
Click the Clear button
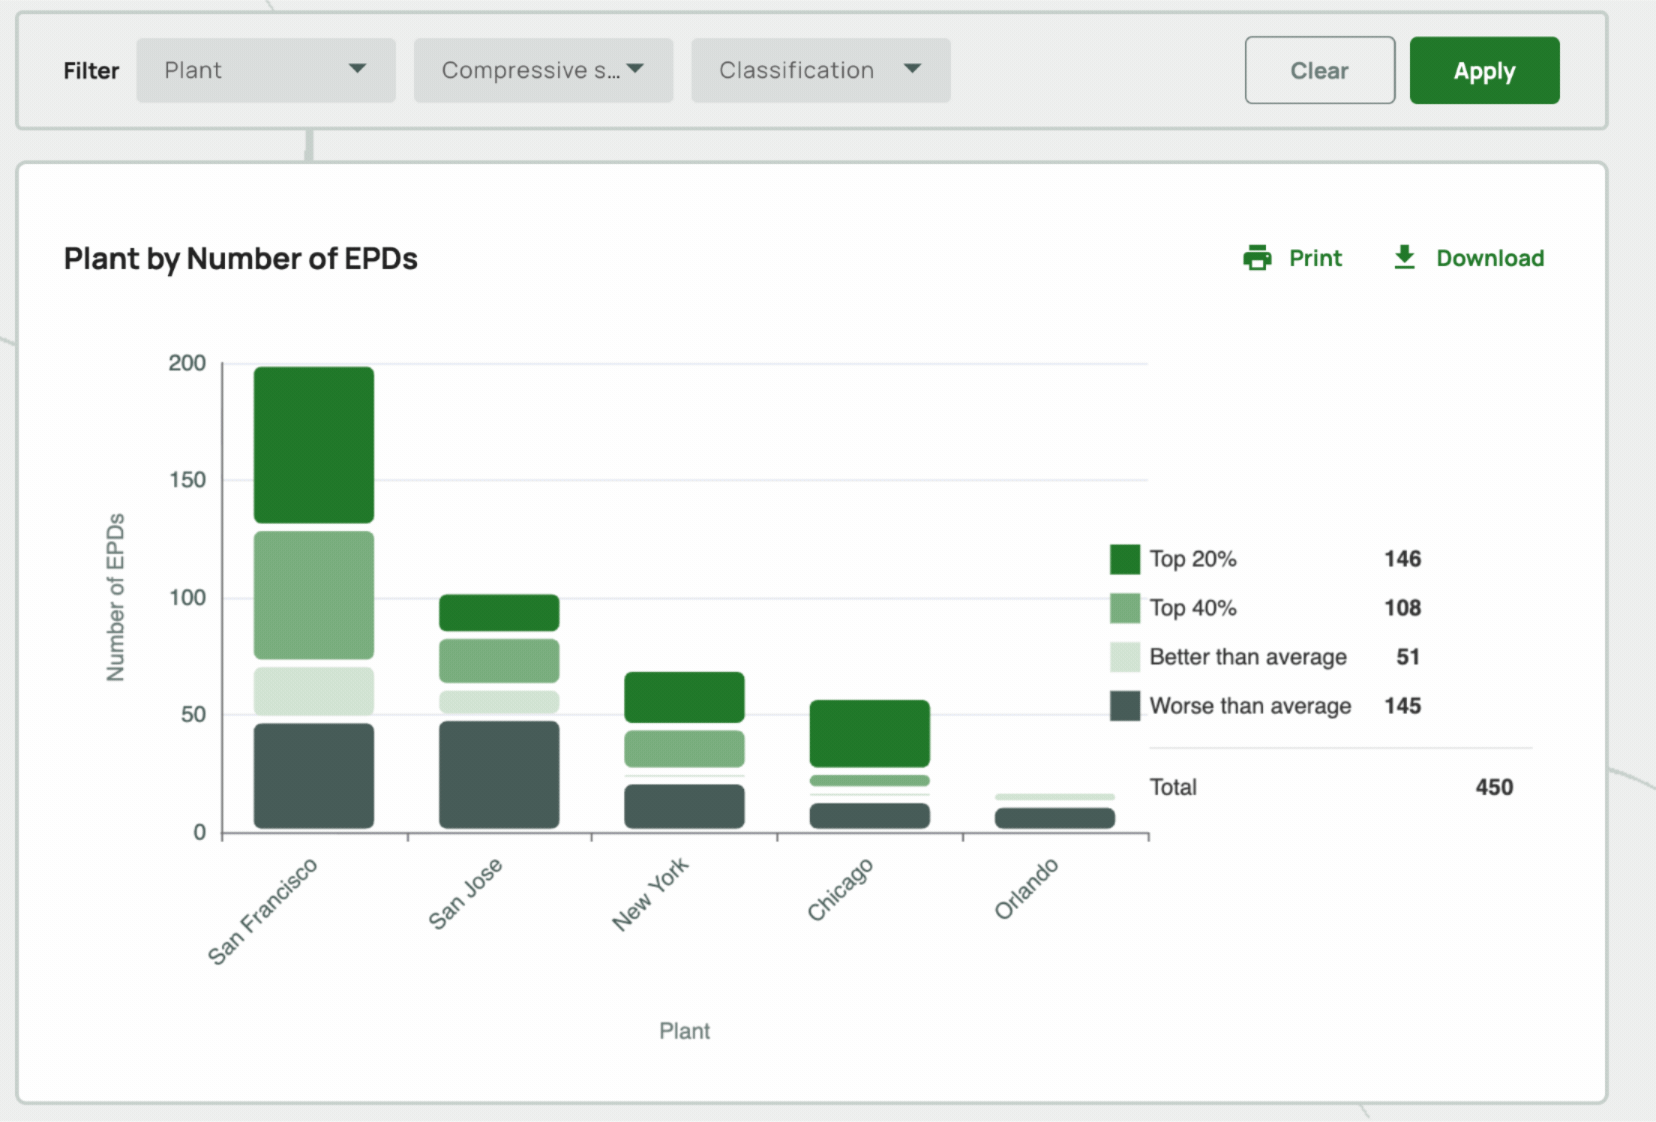1319,70
